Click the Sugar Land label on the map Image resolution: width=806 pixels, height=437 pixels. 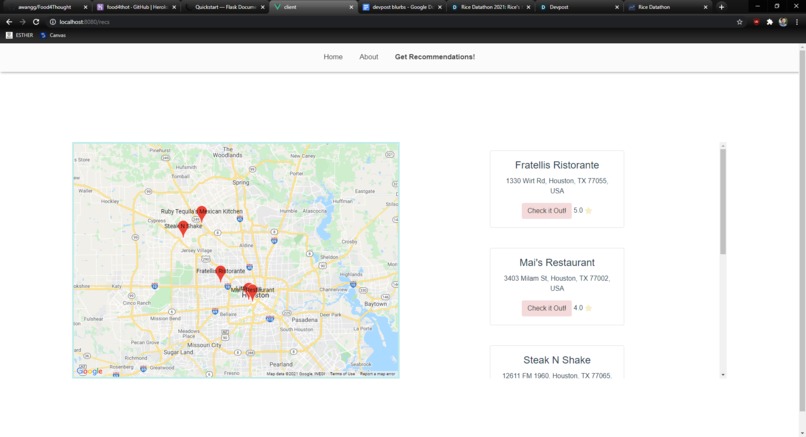tap(178, 352)
